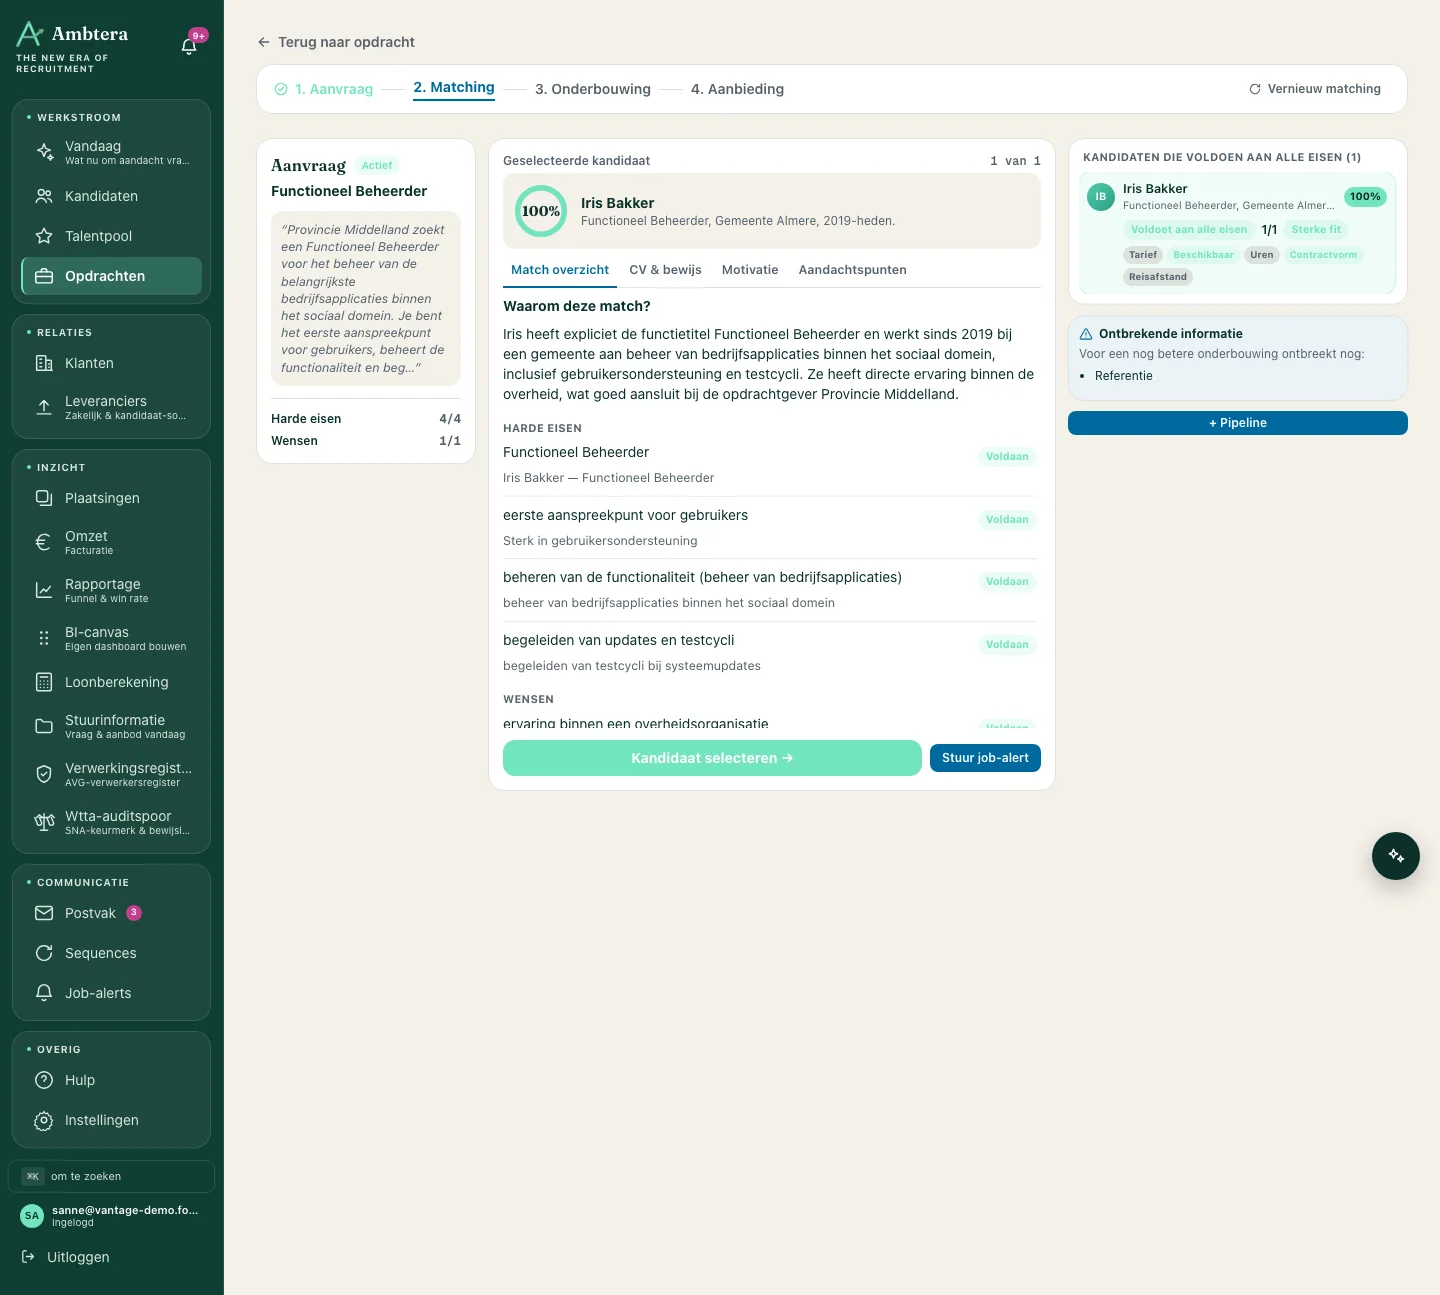1440x1295 pixels.
Task: Click the Omzet euro icon
Action: tap(44, 542)
